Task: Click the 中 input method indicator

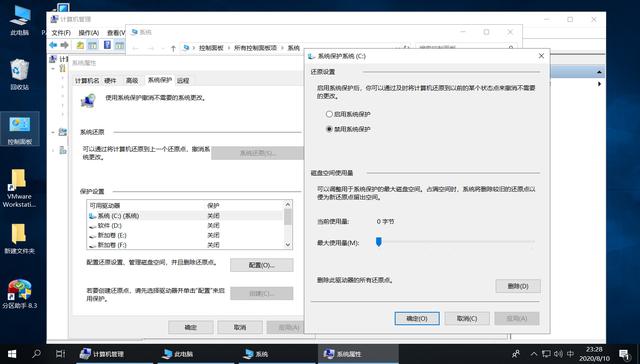Action: coord(570,354)
